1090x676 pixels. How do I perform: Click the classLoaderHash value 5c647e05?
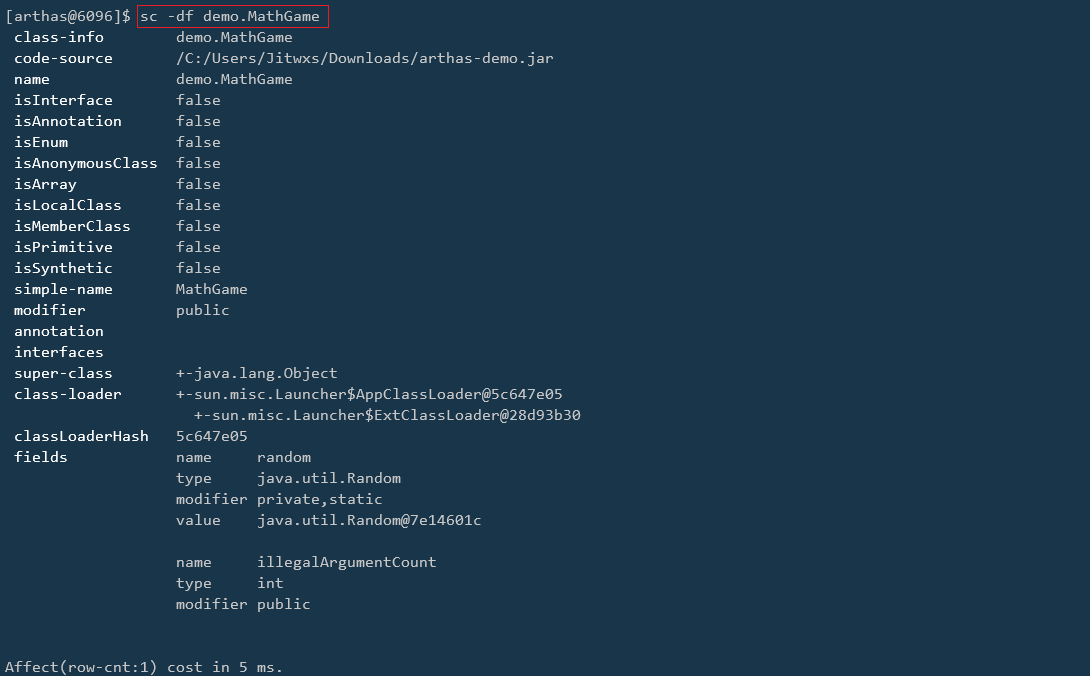click(x=211, y=436)
